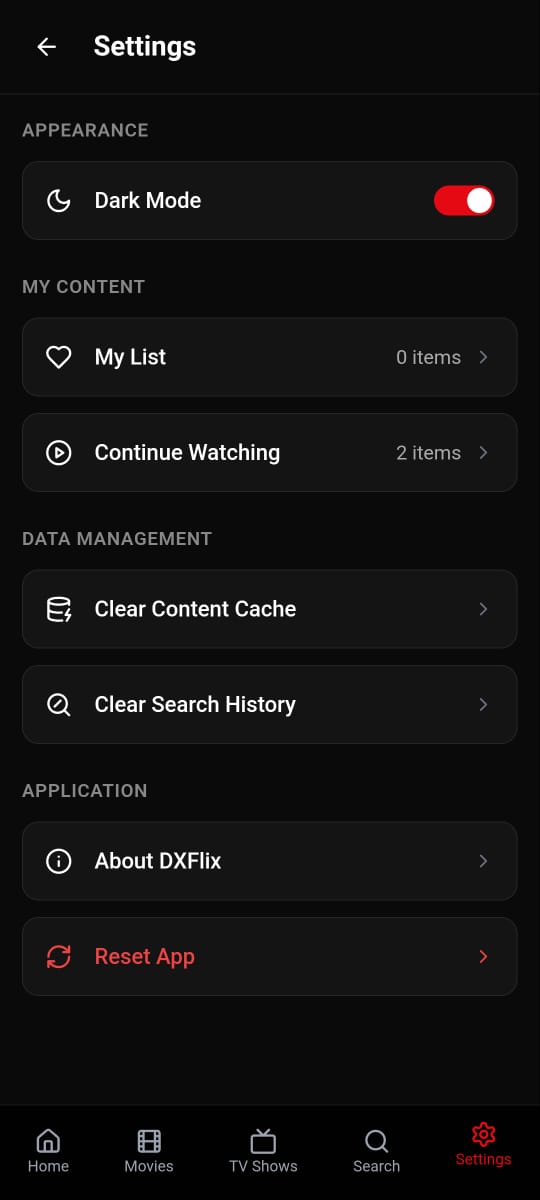
Task: Click the red refresh icon for Reset App
Action: (59, 957)
